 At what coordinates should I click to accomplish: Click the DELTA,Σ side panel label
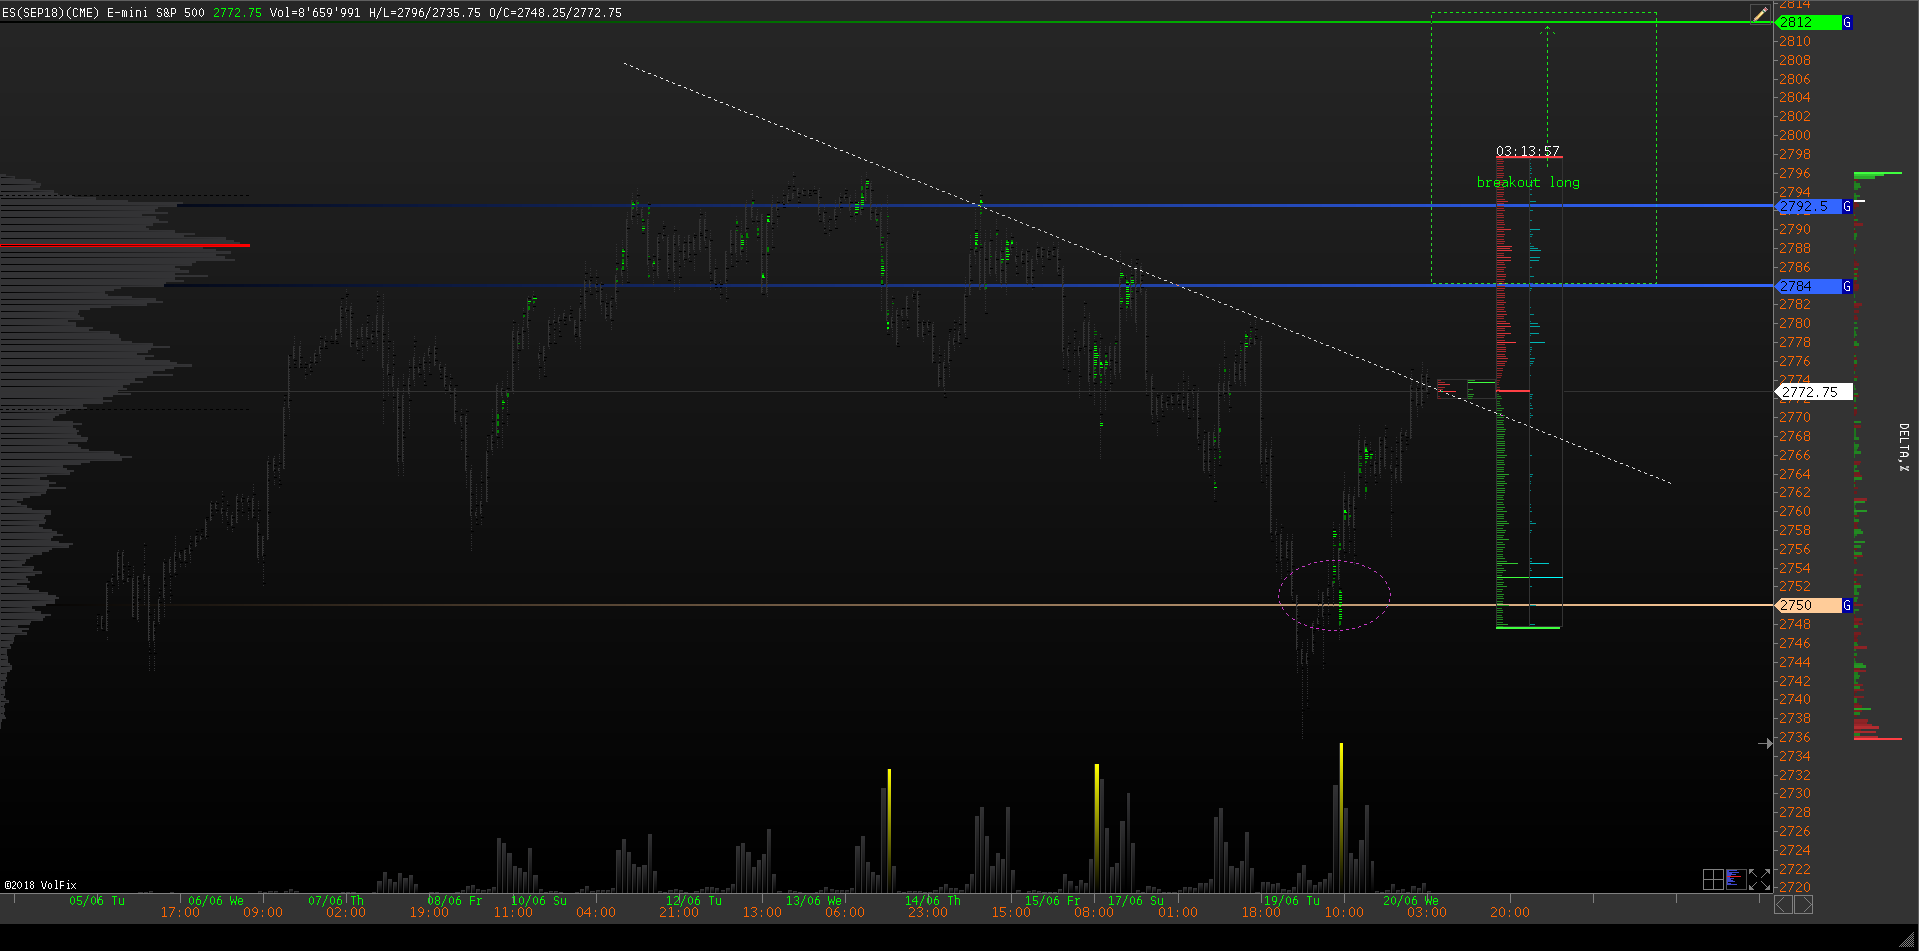(1903, 447)
